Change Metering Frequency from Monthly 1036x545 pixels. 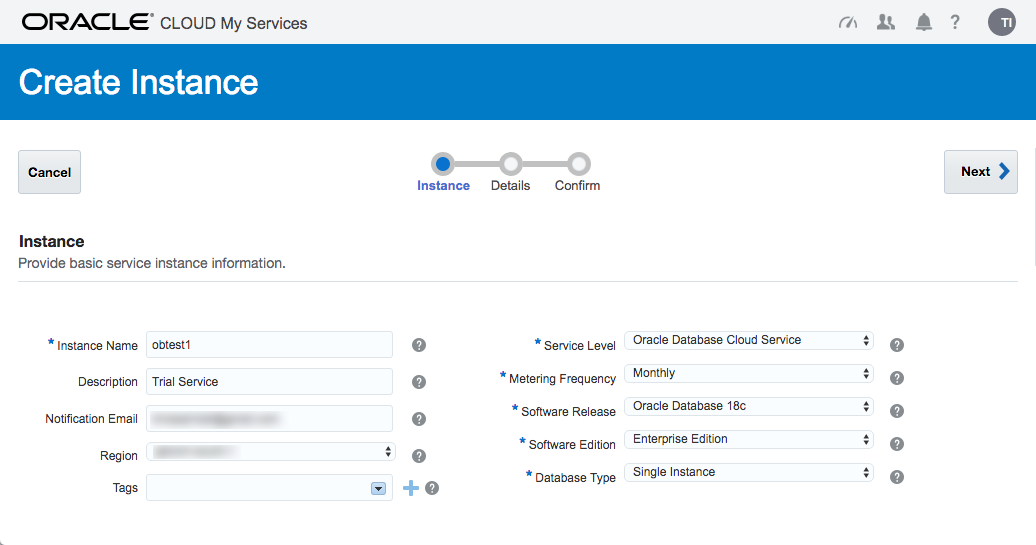coord(749,373)
